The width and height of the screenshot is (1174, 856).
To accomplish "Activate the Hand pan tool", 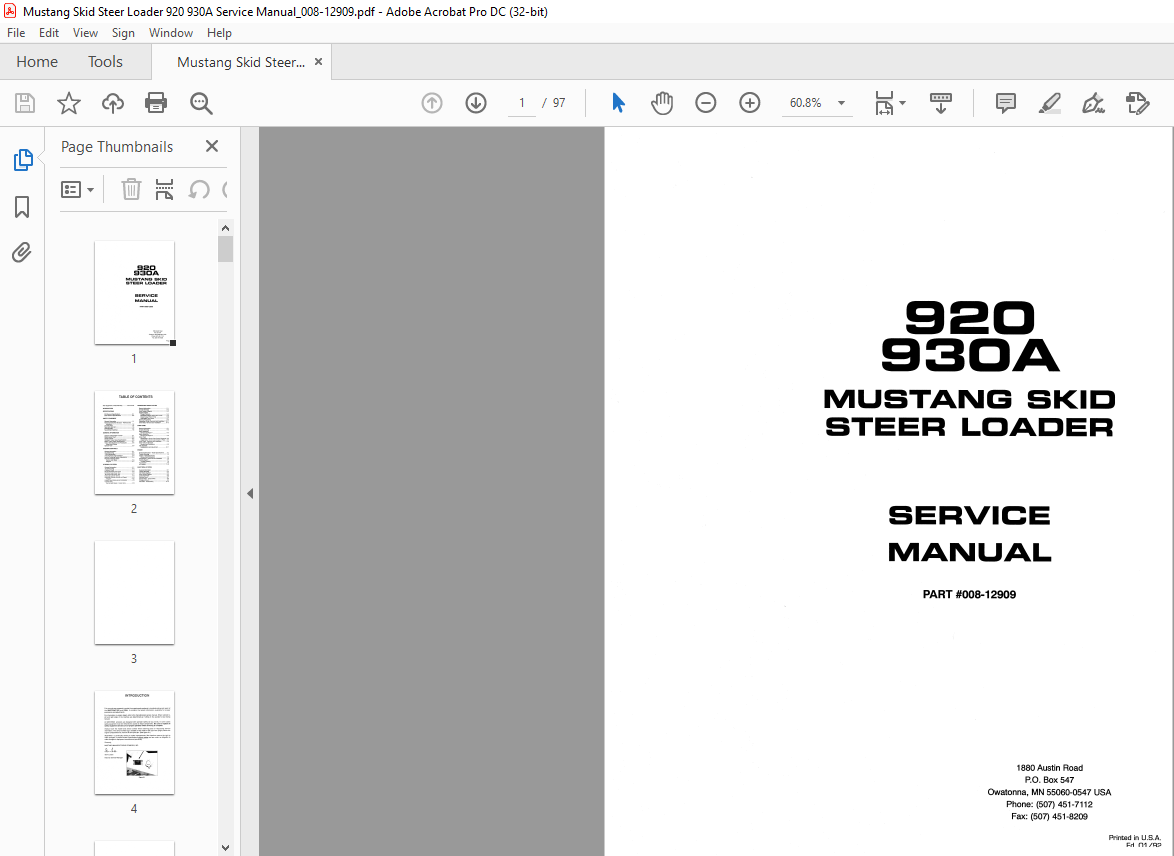I will pyautogui.click(x=662, y=103).
